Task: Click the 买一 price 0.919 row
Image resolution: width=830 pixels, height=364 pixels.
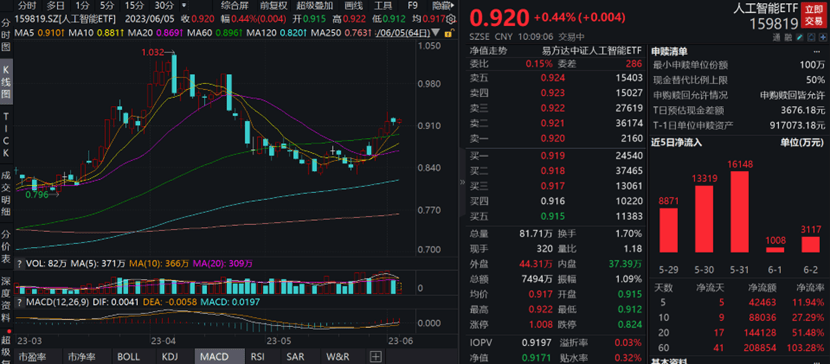Action: pyautogui.click(x=556, y=156)
